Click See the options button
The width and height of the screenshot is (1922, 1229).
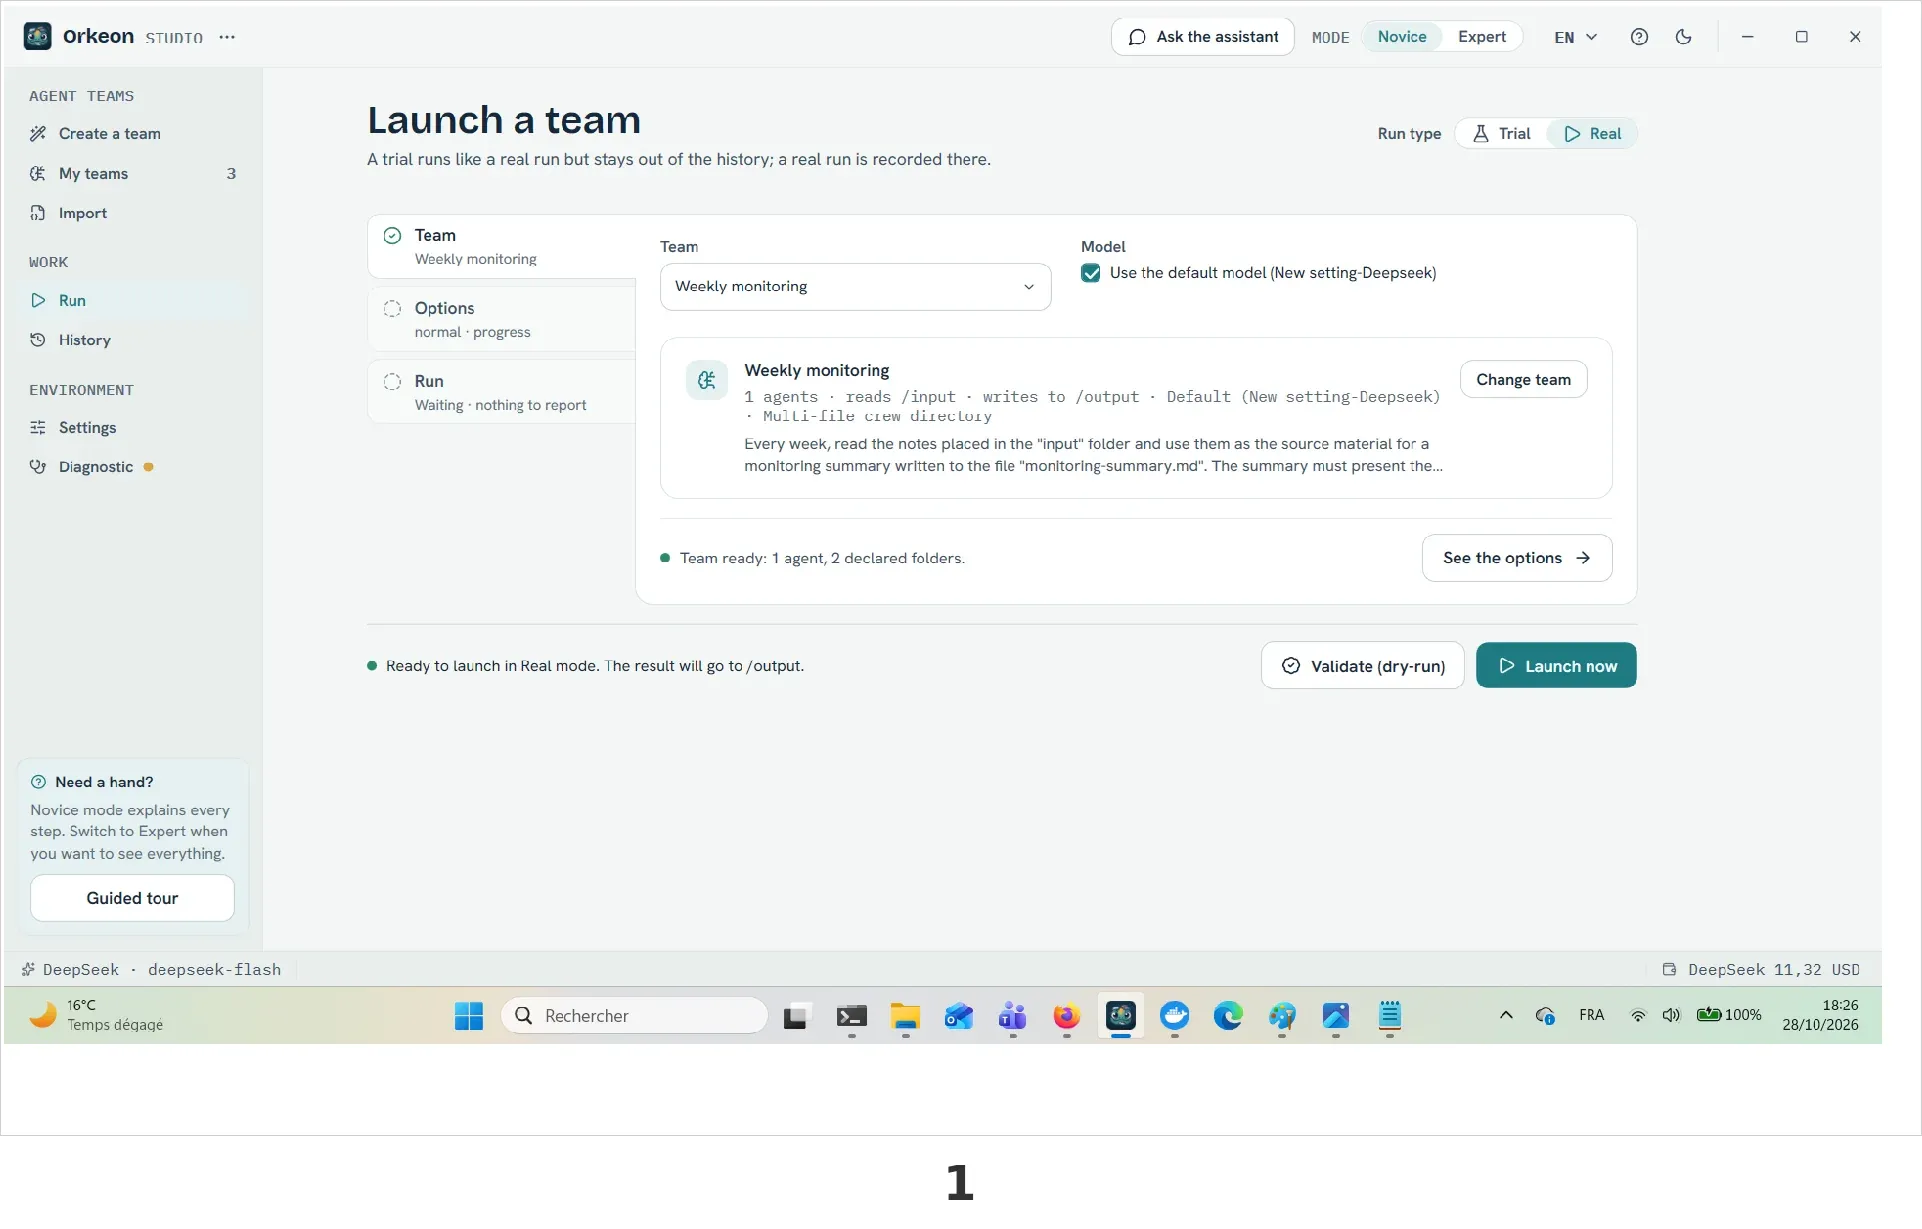click(x=1516, y=558)
